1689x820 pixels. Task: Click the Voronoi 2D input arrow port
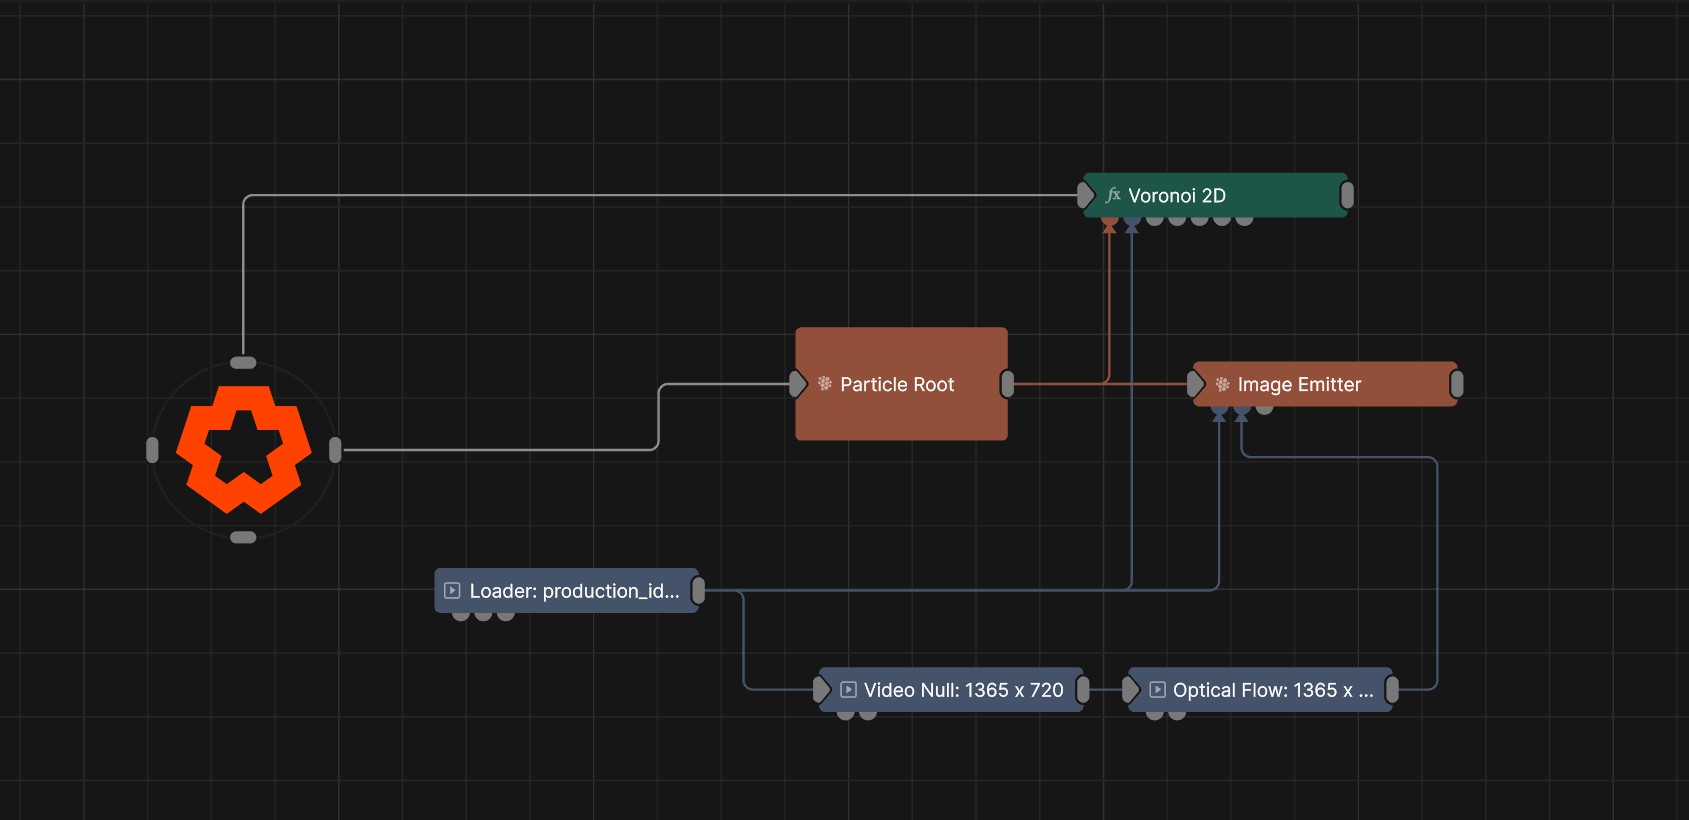click(x=1086, y=195)
